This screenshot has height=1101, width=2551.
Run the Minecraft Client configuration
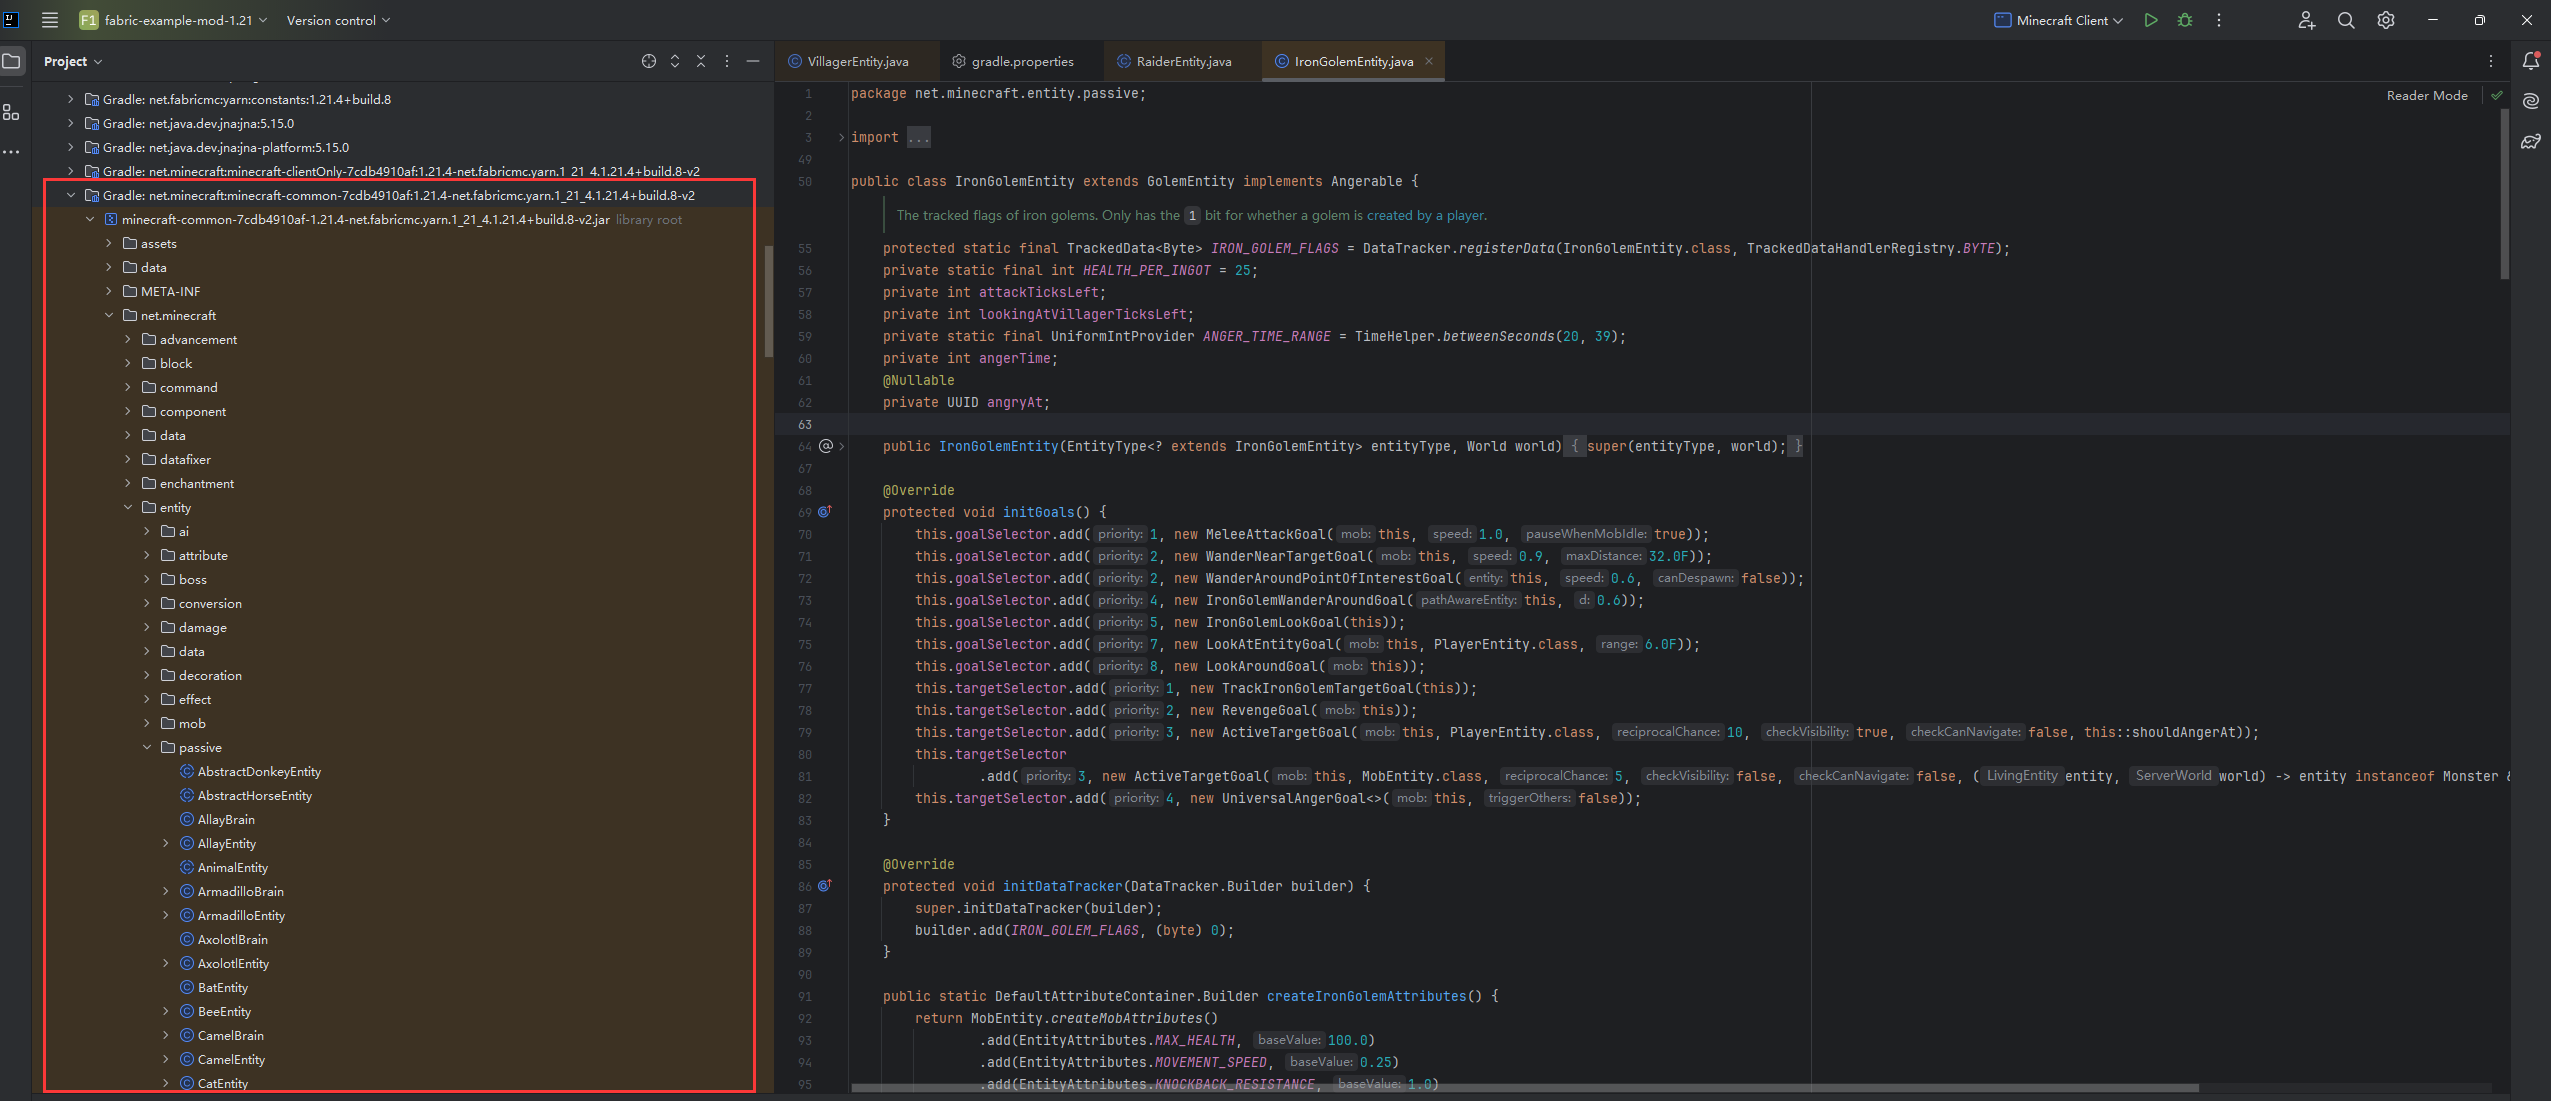pos(2150,20)
